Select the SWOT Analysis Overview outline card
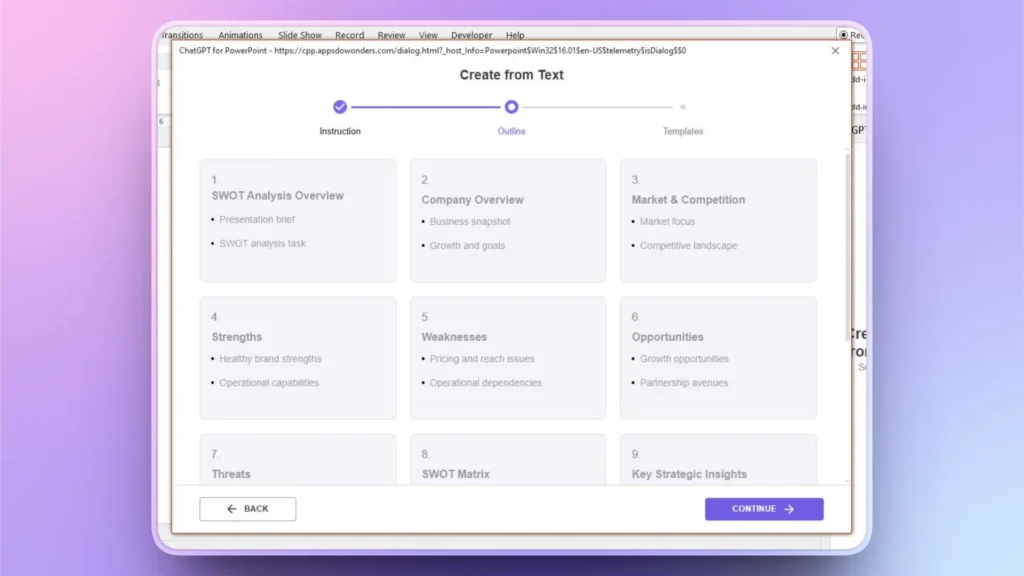This screenshot has width=1024, height=576. pyautogui.click(x=297, y=220)
